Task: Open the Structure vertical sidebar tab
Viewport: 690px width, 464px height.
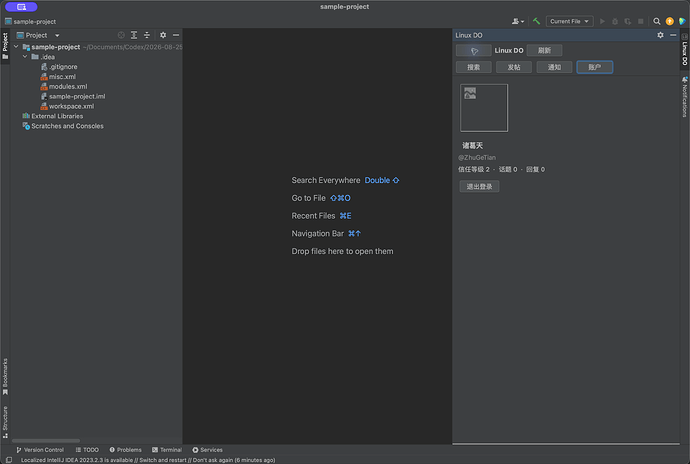Action: click(x=5, y=422)
